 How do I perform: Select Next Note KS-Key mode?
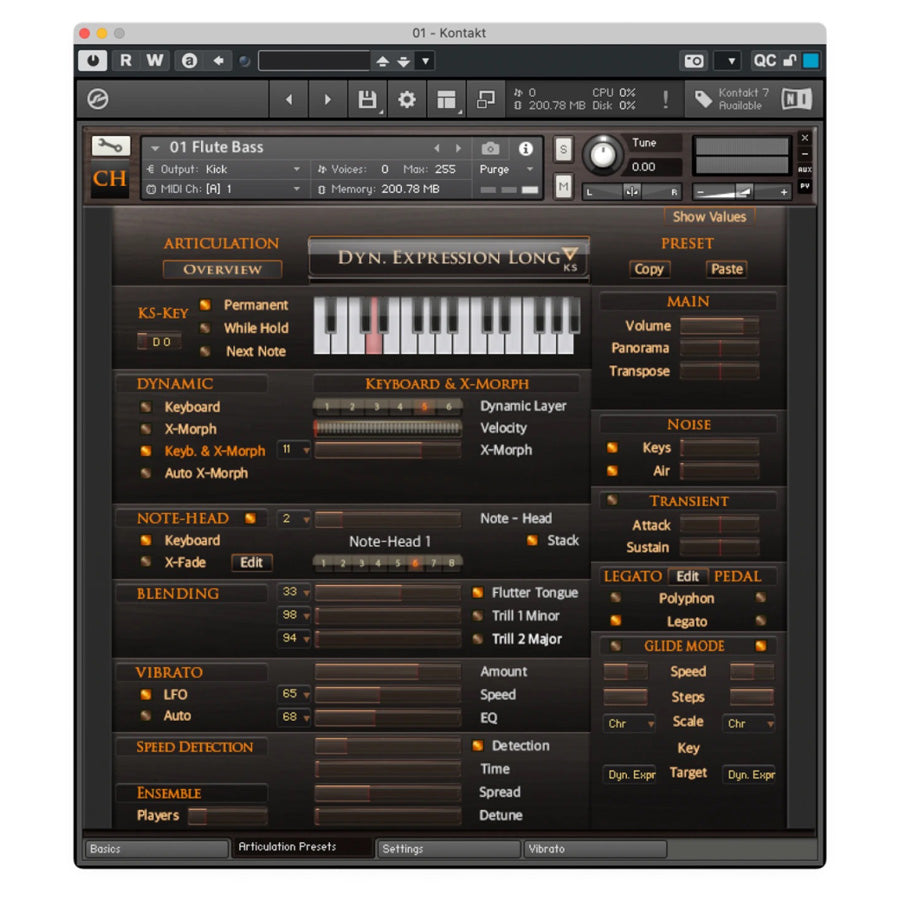coord(205,351)
